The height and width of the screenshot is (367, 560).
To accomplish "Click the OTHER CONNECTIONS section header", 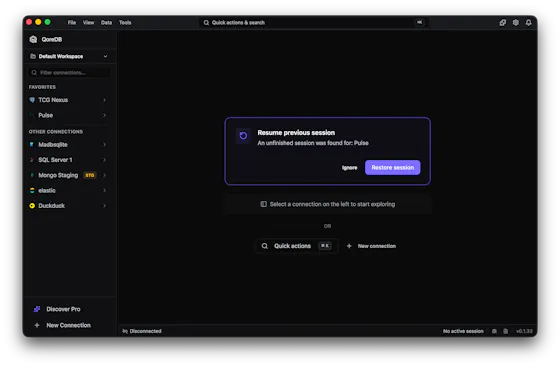I will (56, 132).
